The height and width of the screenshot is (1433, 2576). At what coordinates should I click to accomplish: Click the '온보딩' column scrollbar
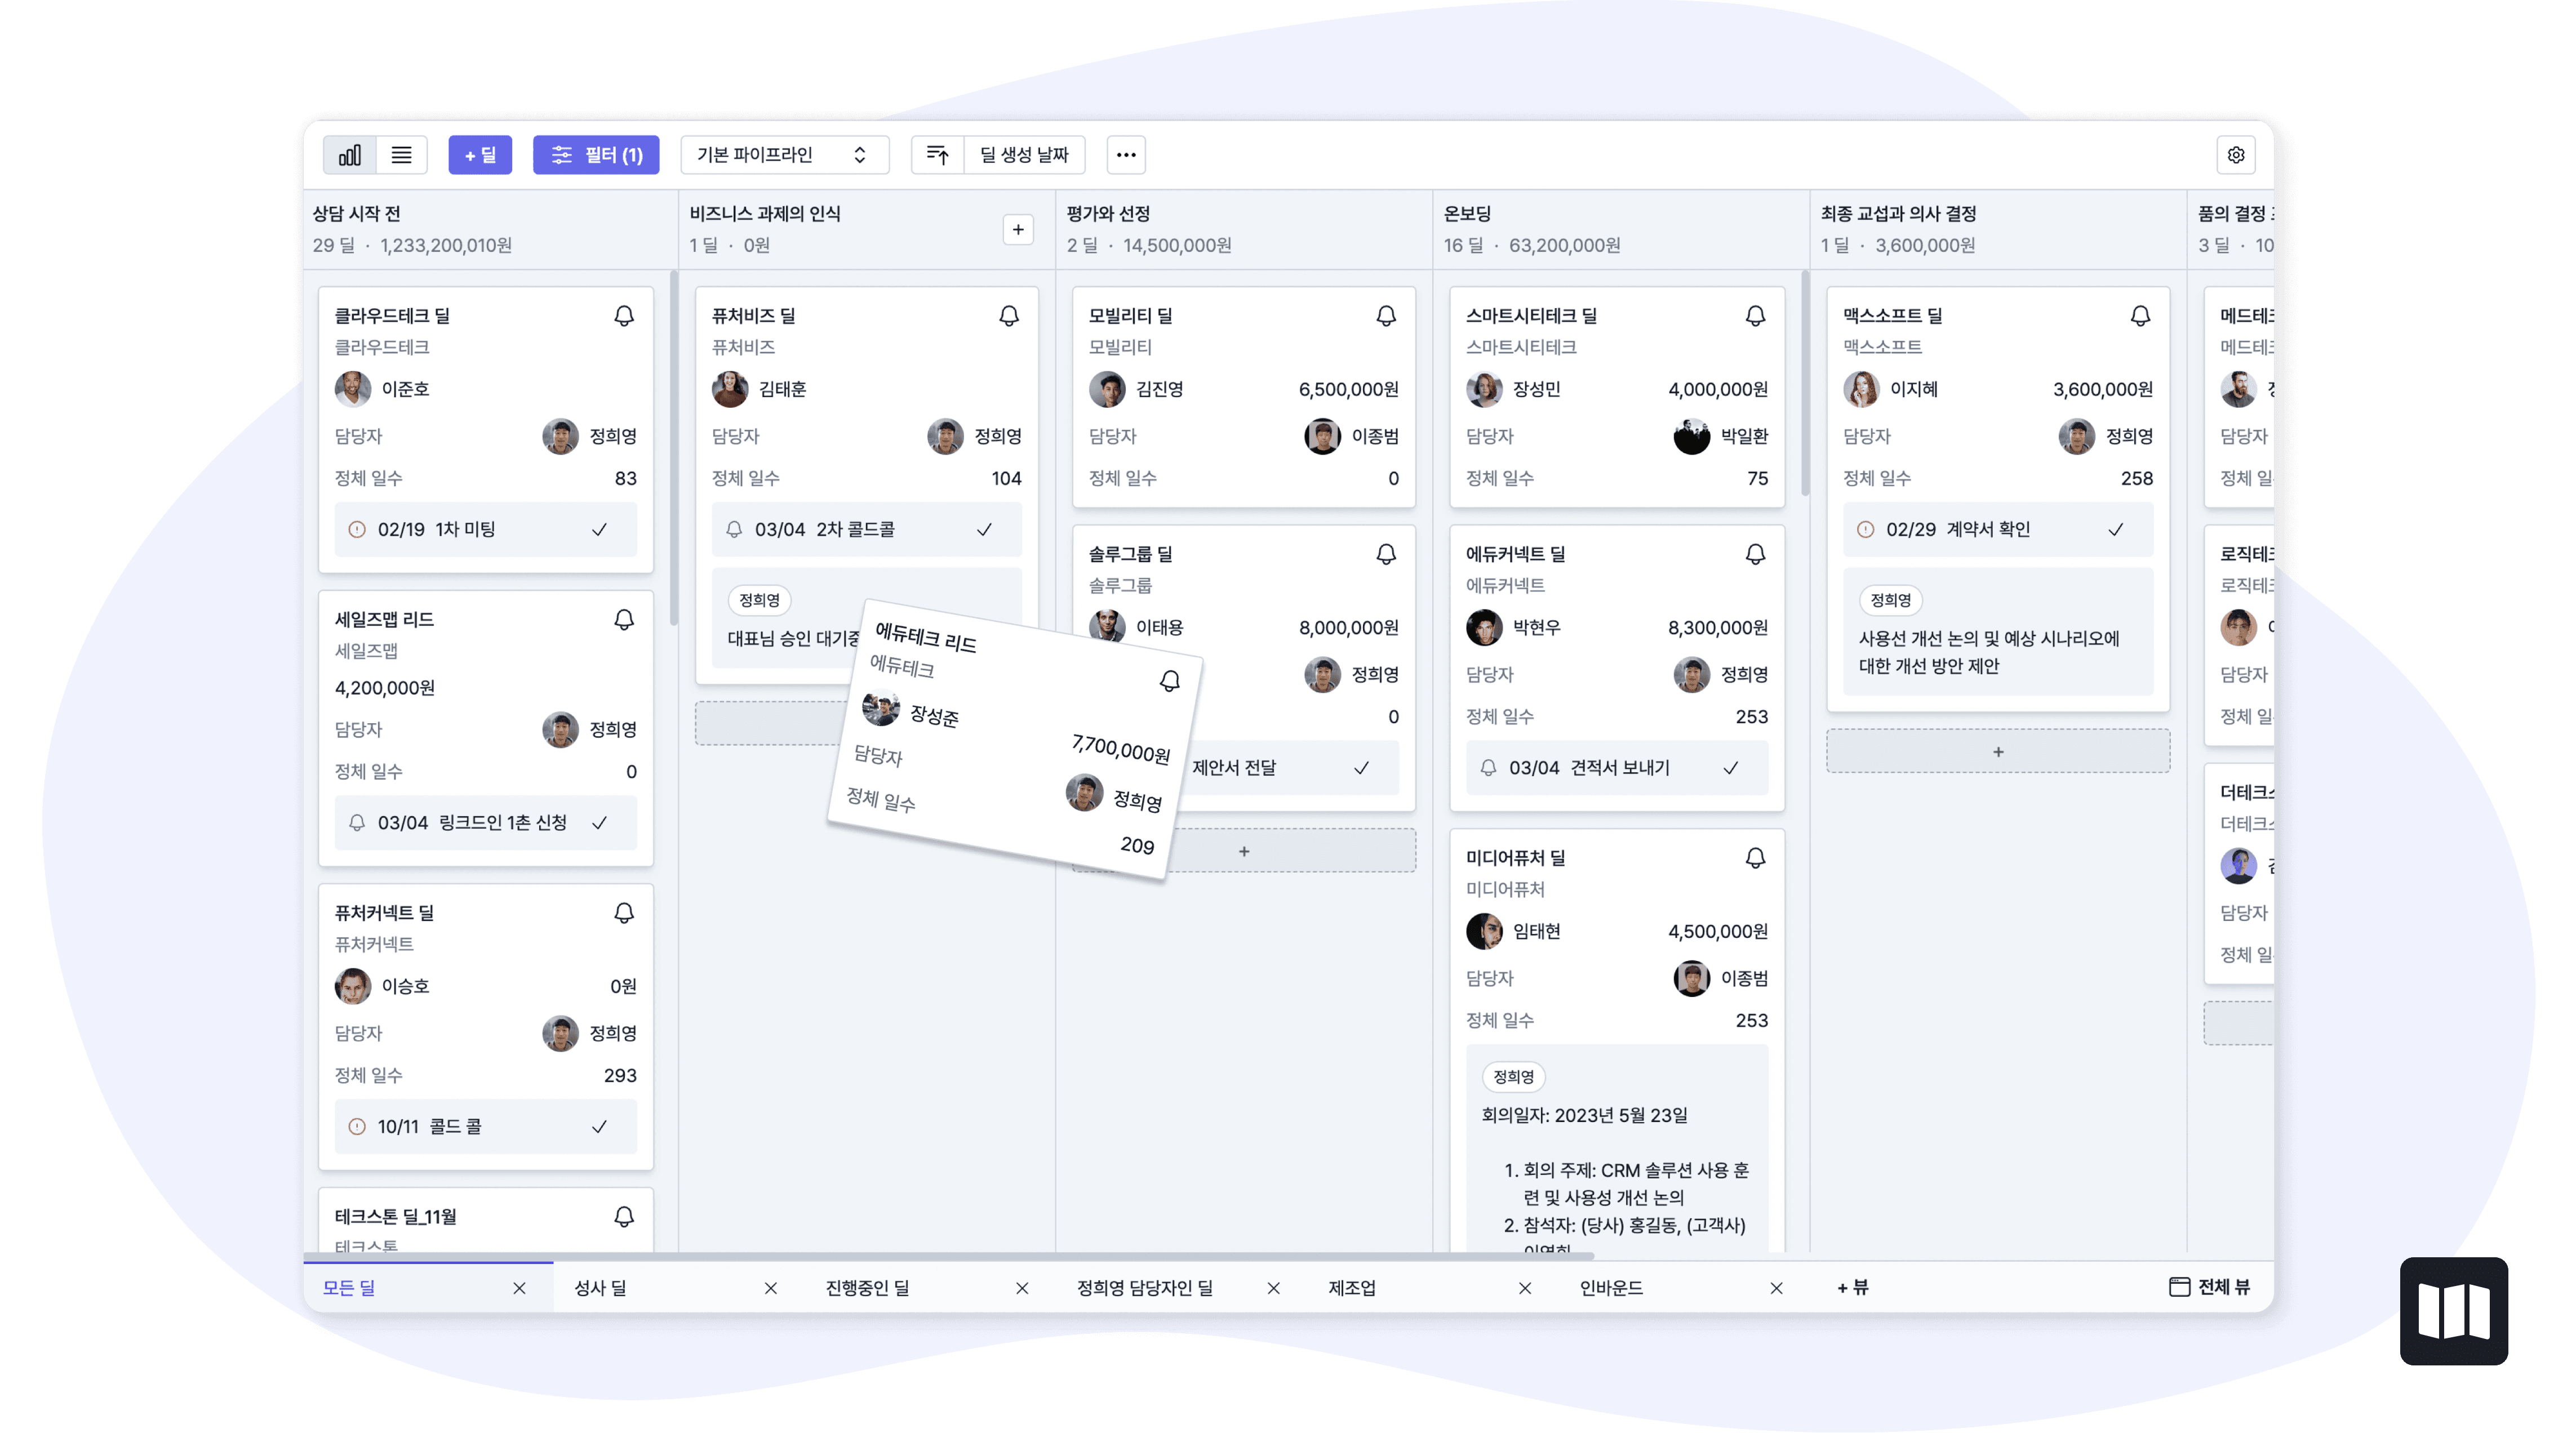pyautogui.click(x=1805, y=383)
